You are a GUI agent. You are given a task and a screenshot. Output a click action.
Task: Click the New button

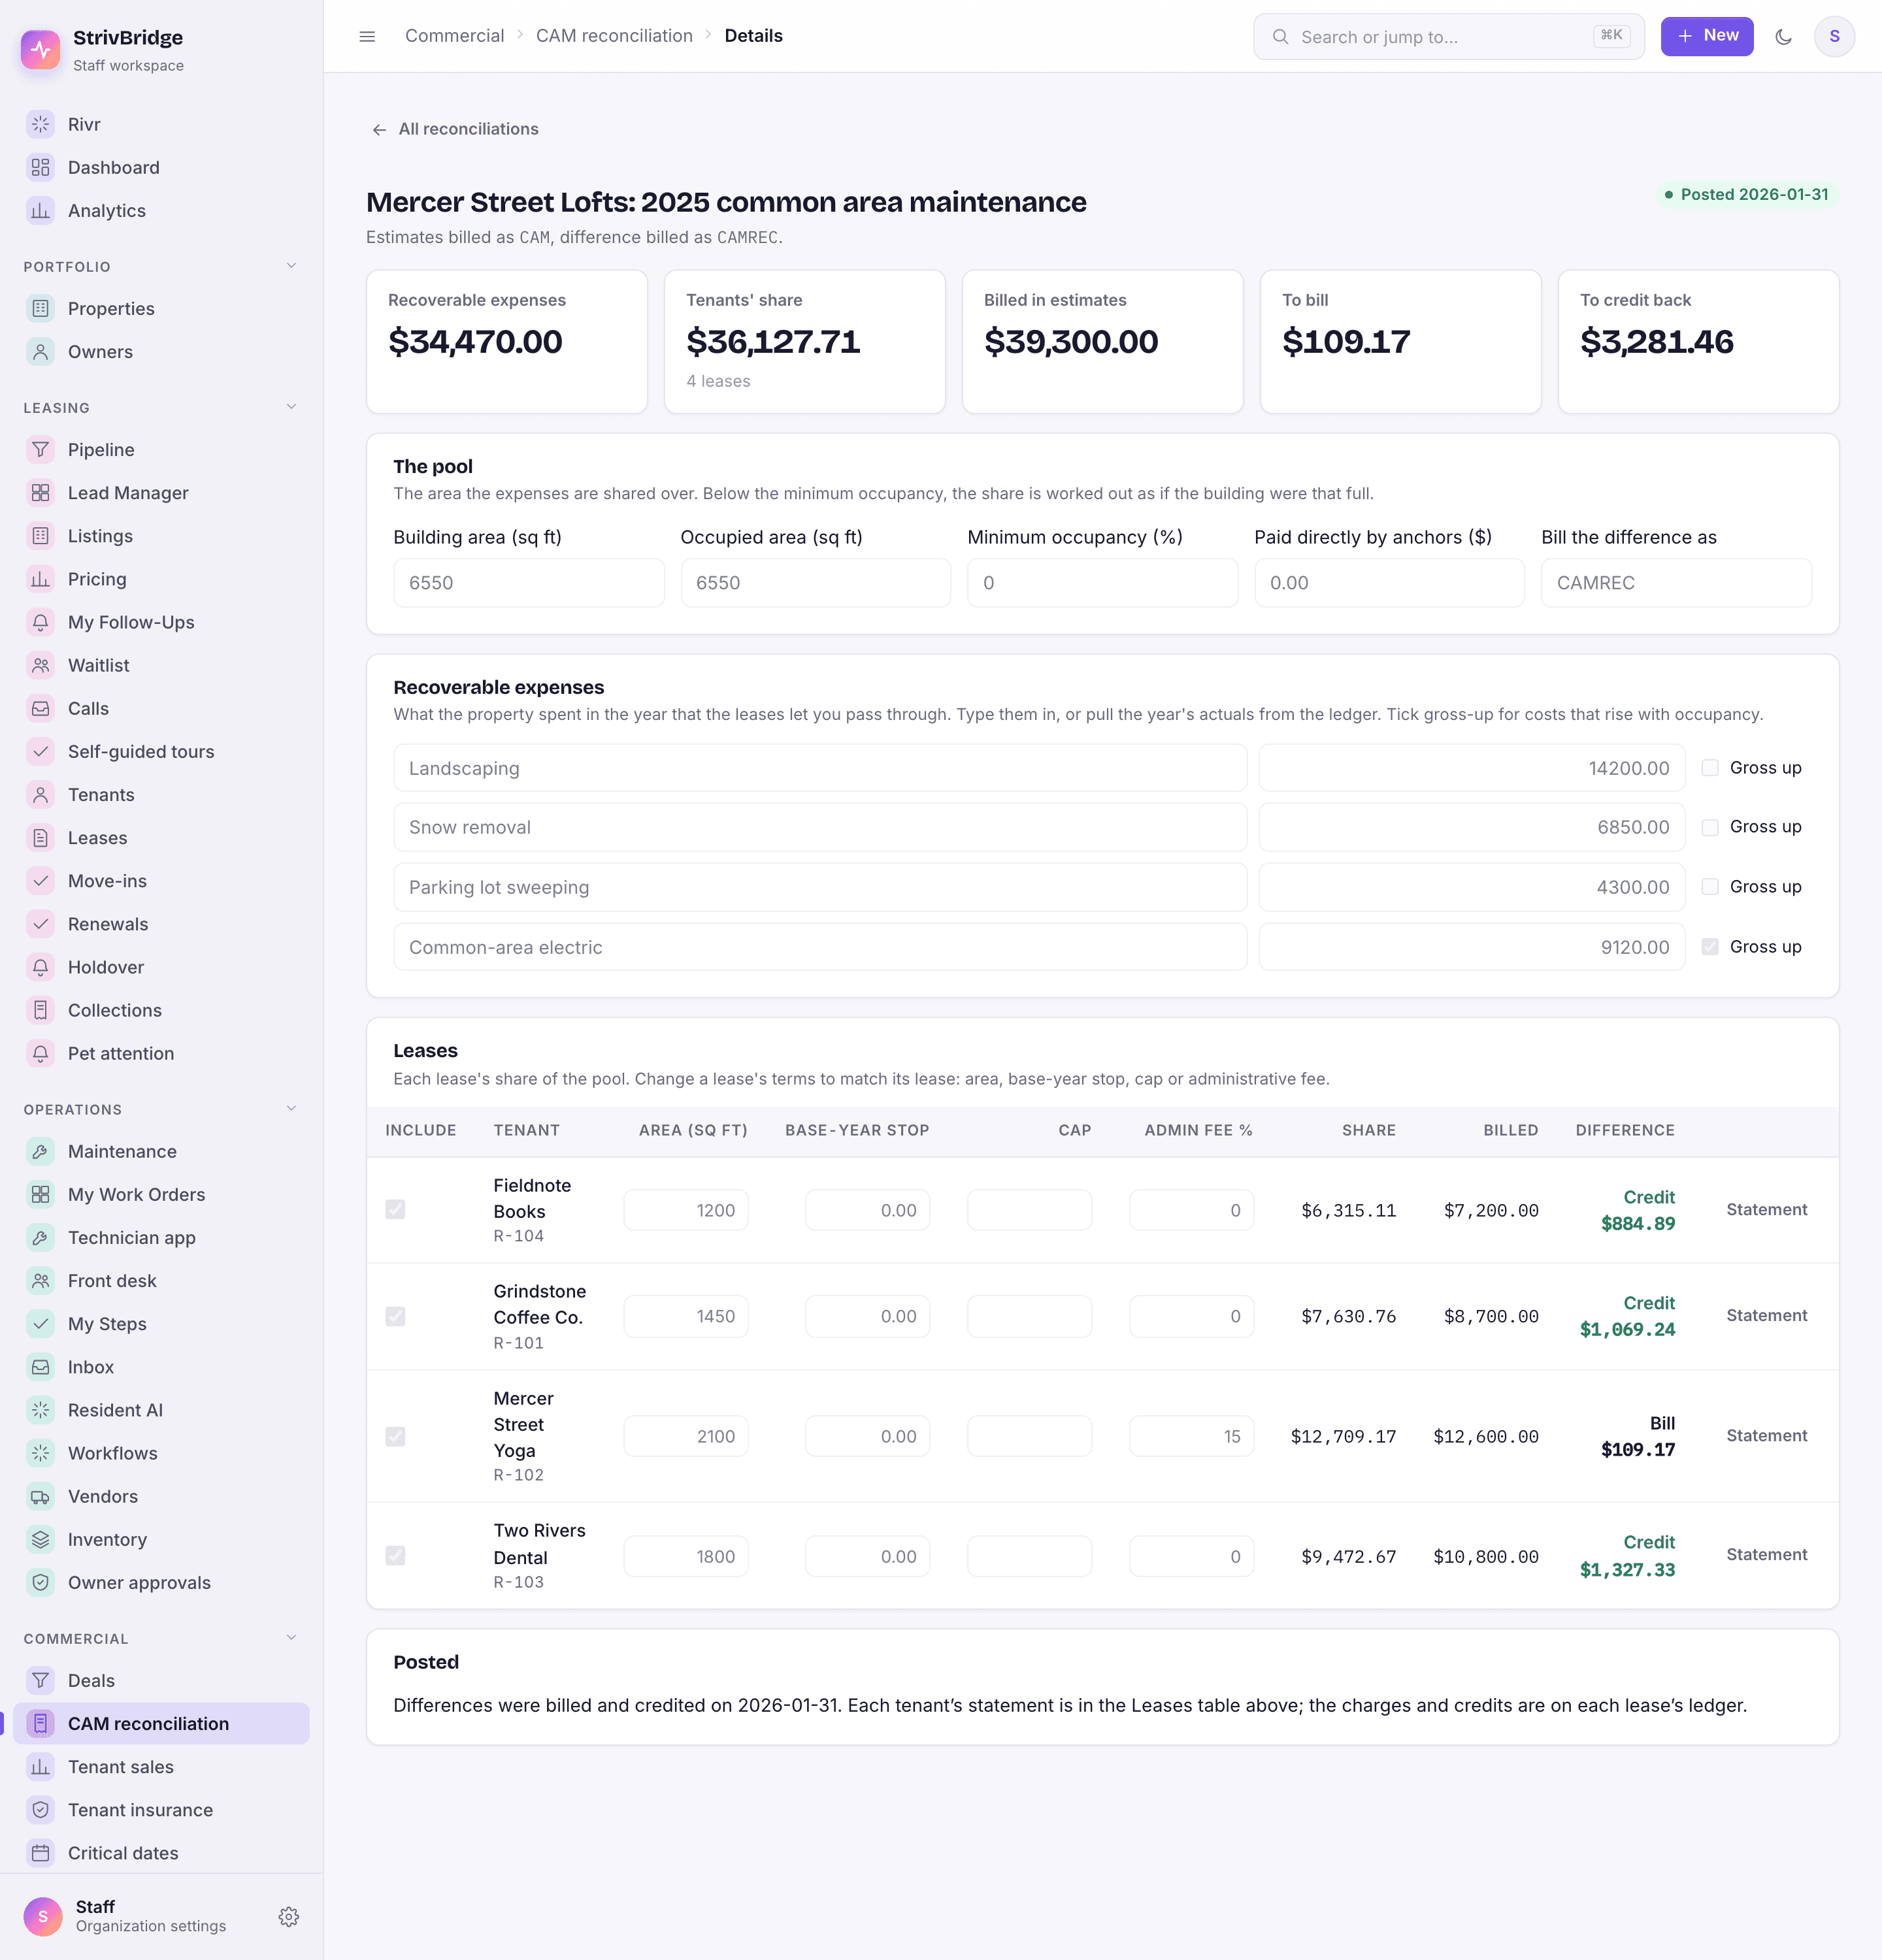pos(1707,37)
